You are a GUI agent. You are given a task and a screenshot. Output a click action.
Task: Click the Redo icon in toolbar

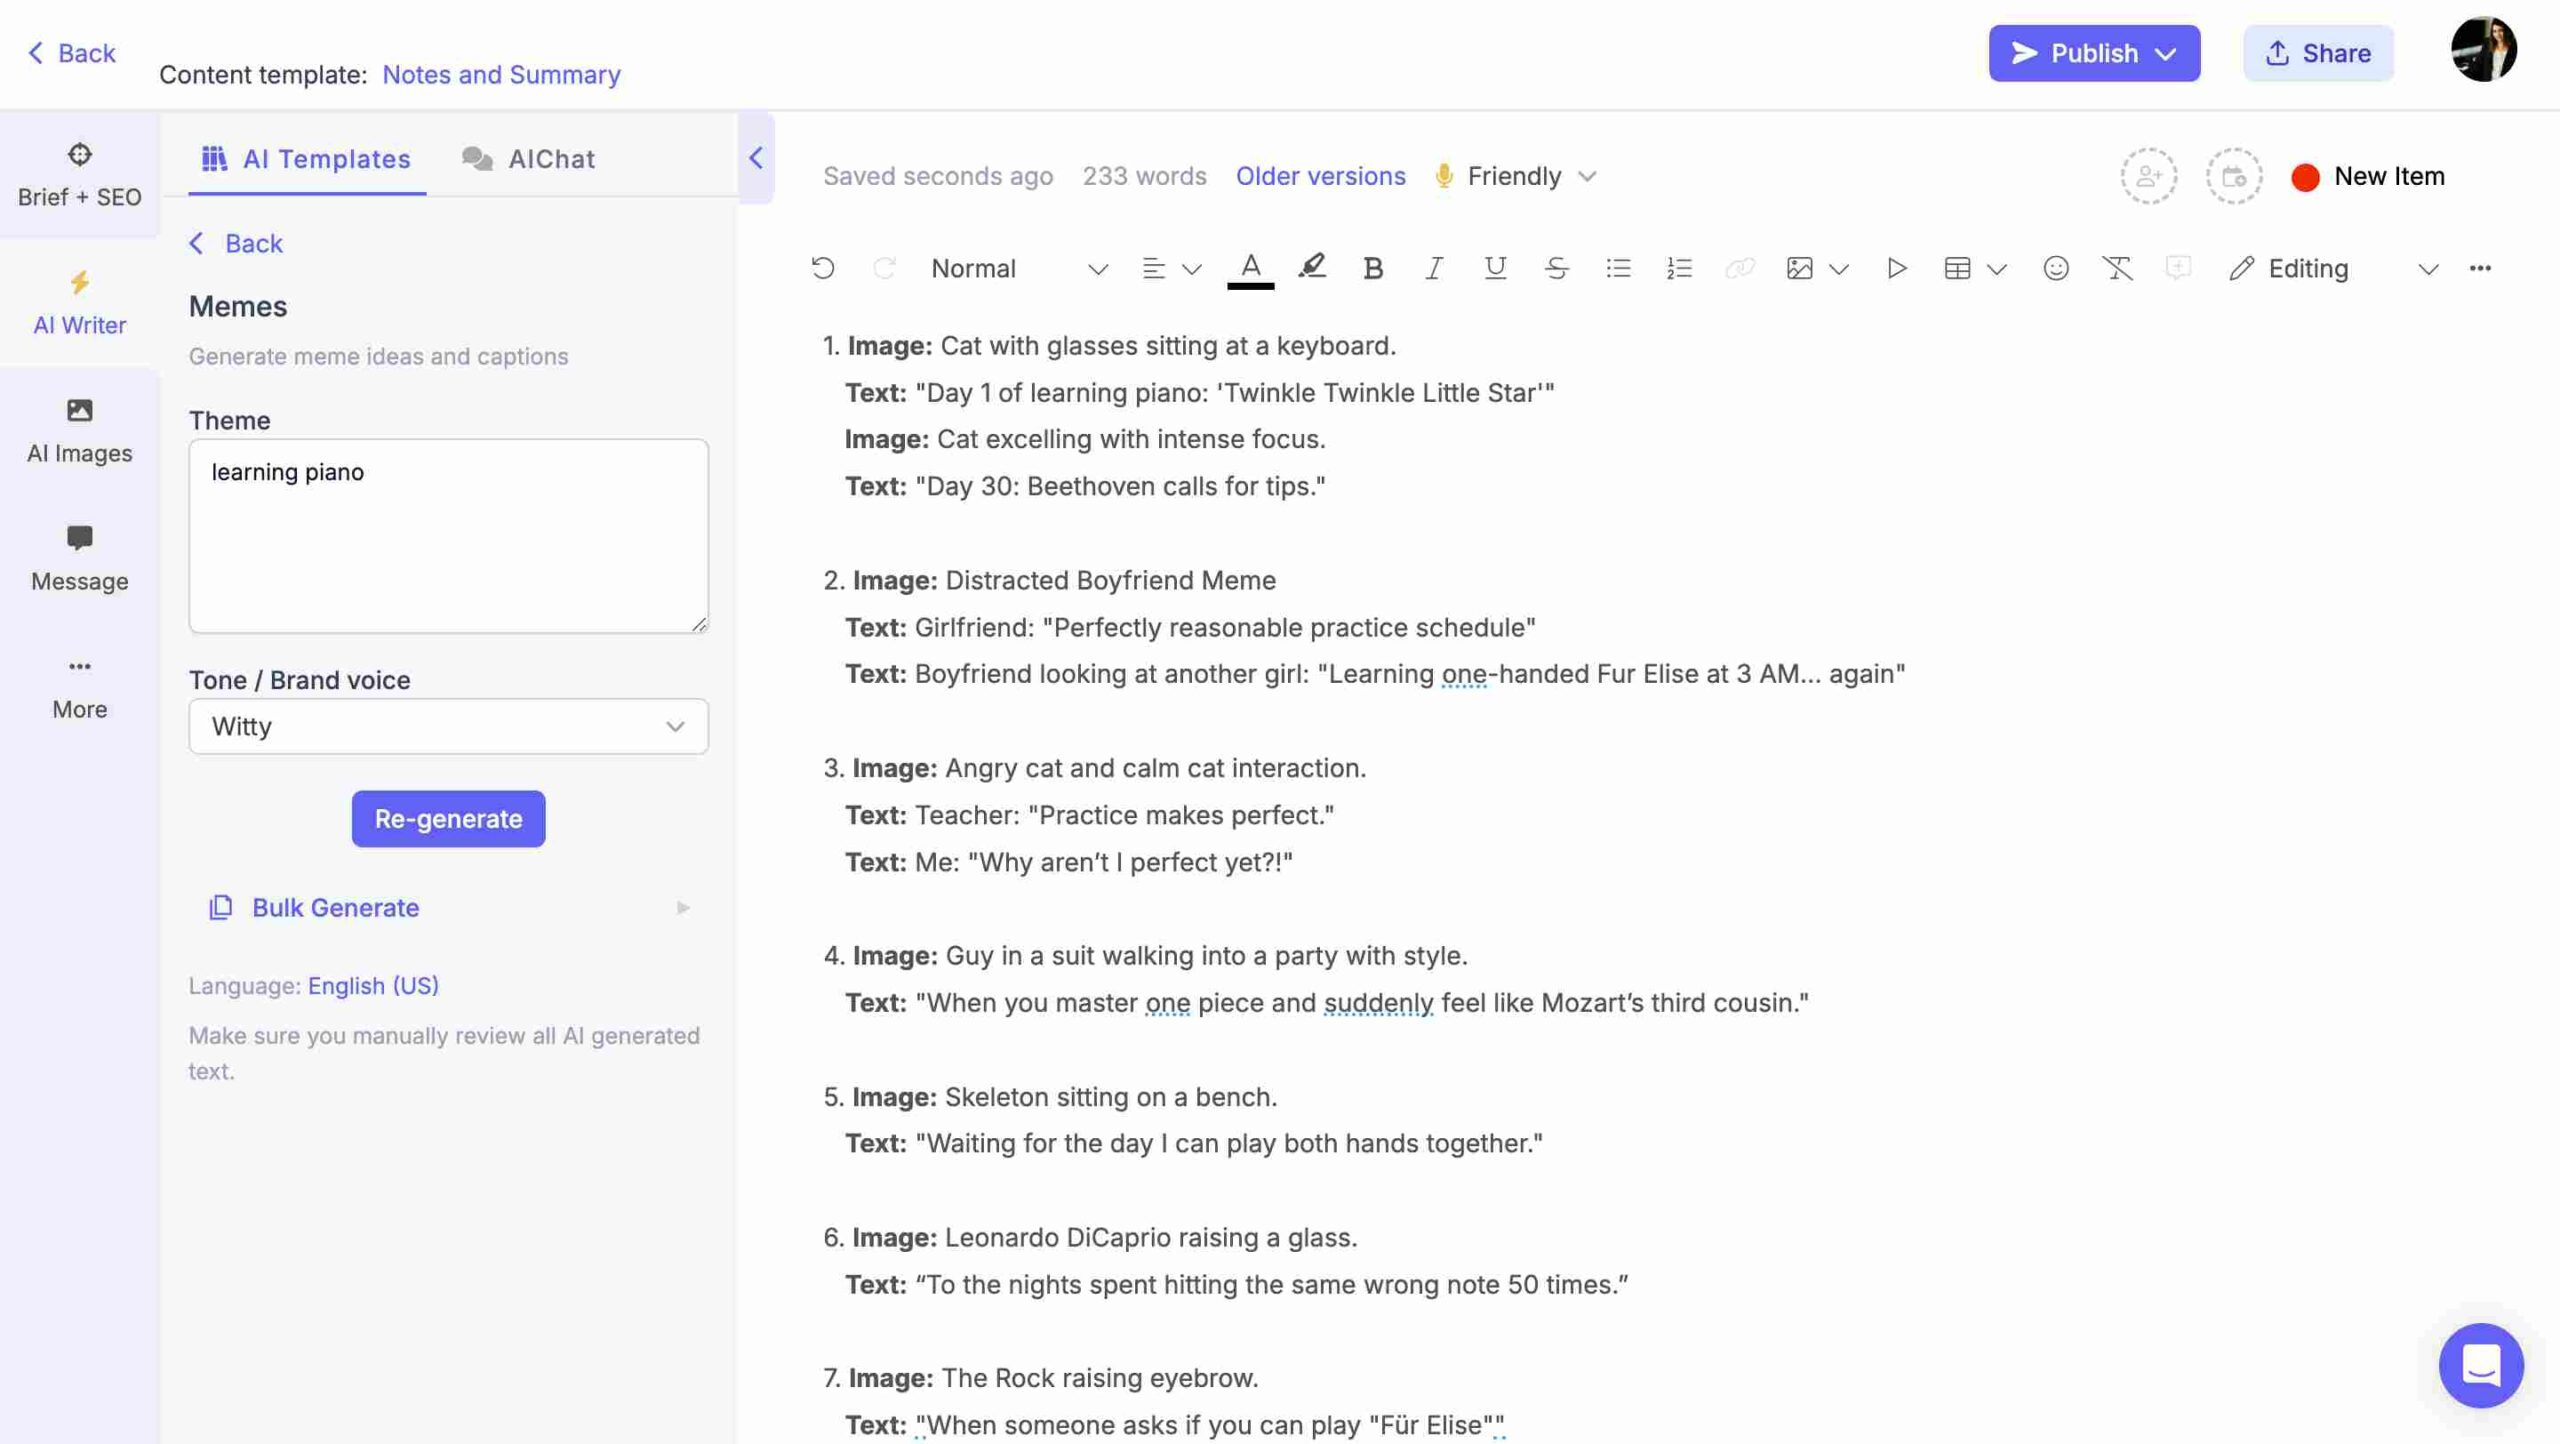[x=881, y=267]
